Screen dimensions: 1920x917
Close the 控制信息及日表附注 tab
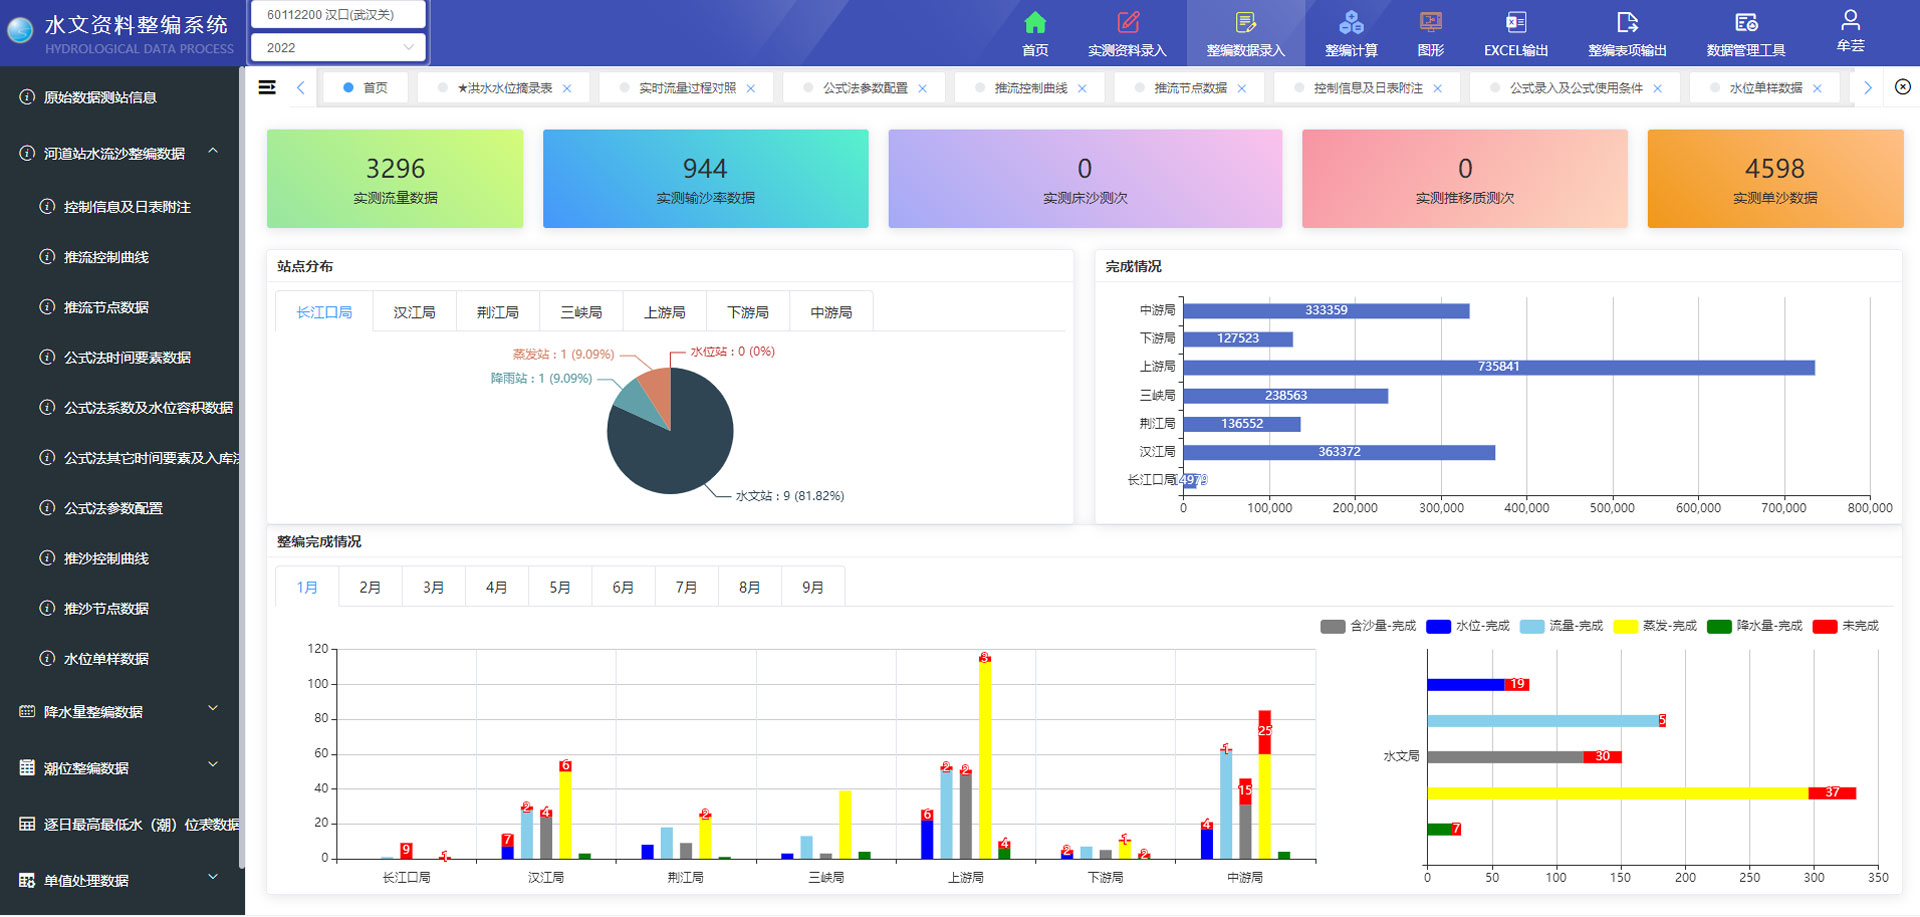[1438, 88]
